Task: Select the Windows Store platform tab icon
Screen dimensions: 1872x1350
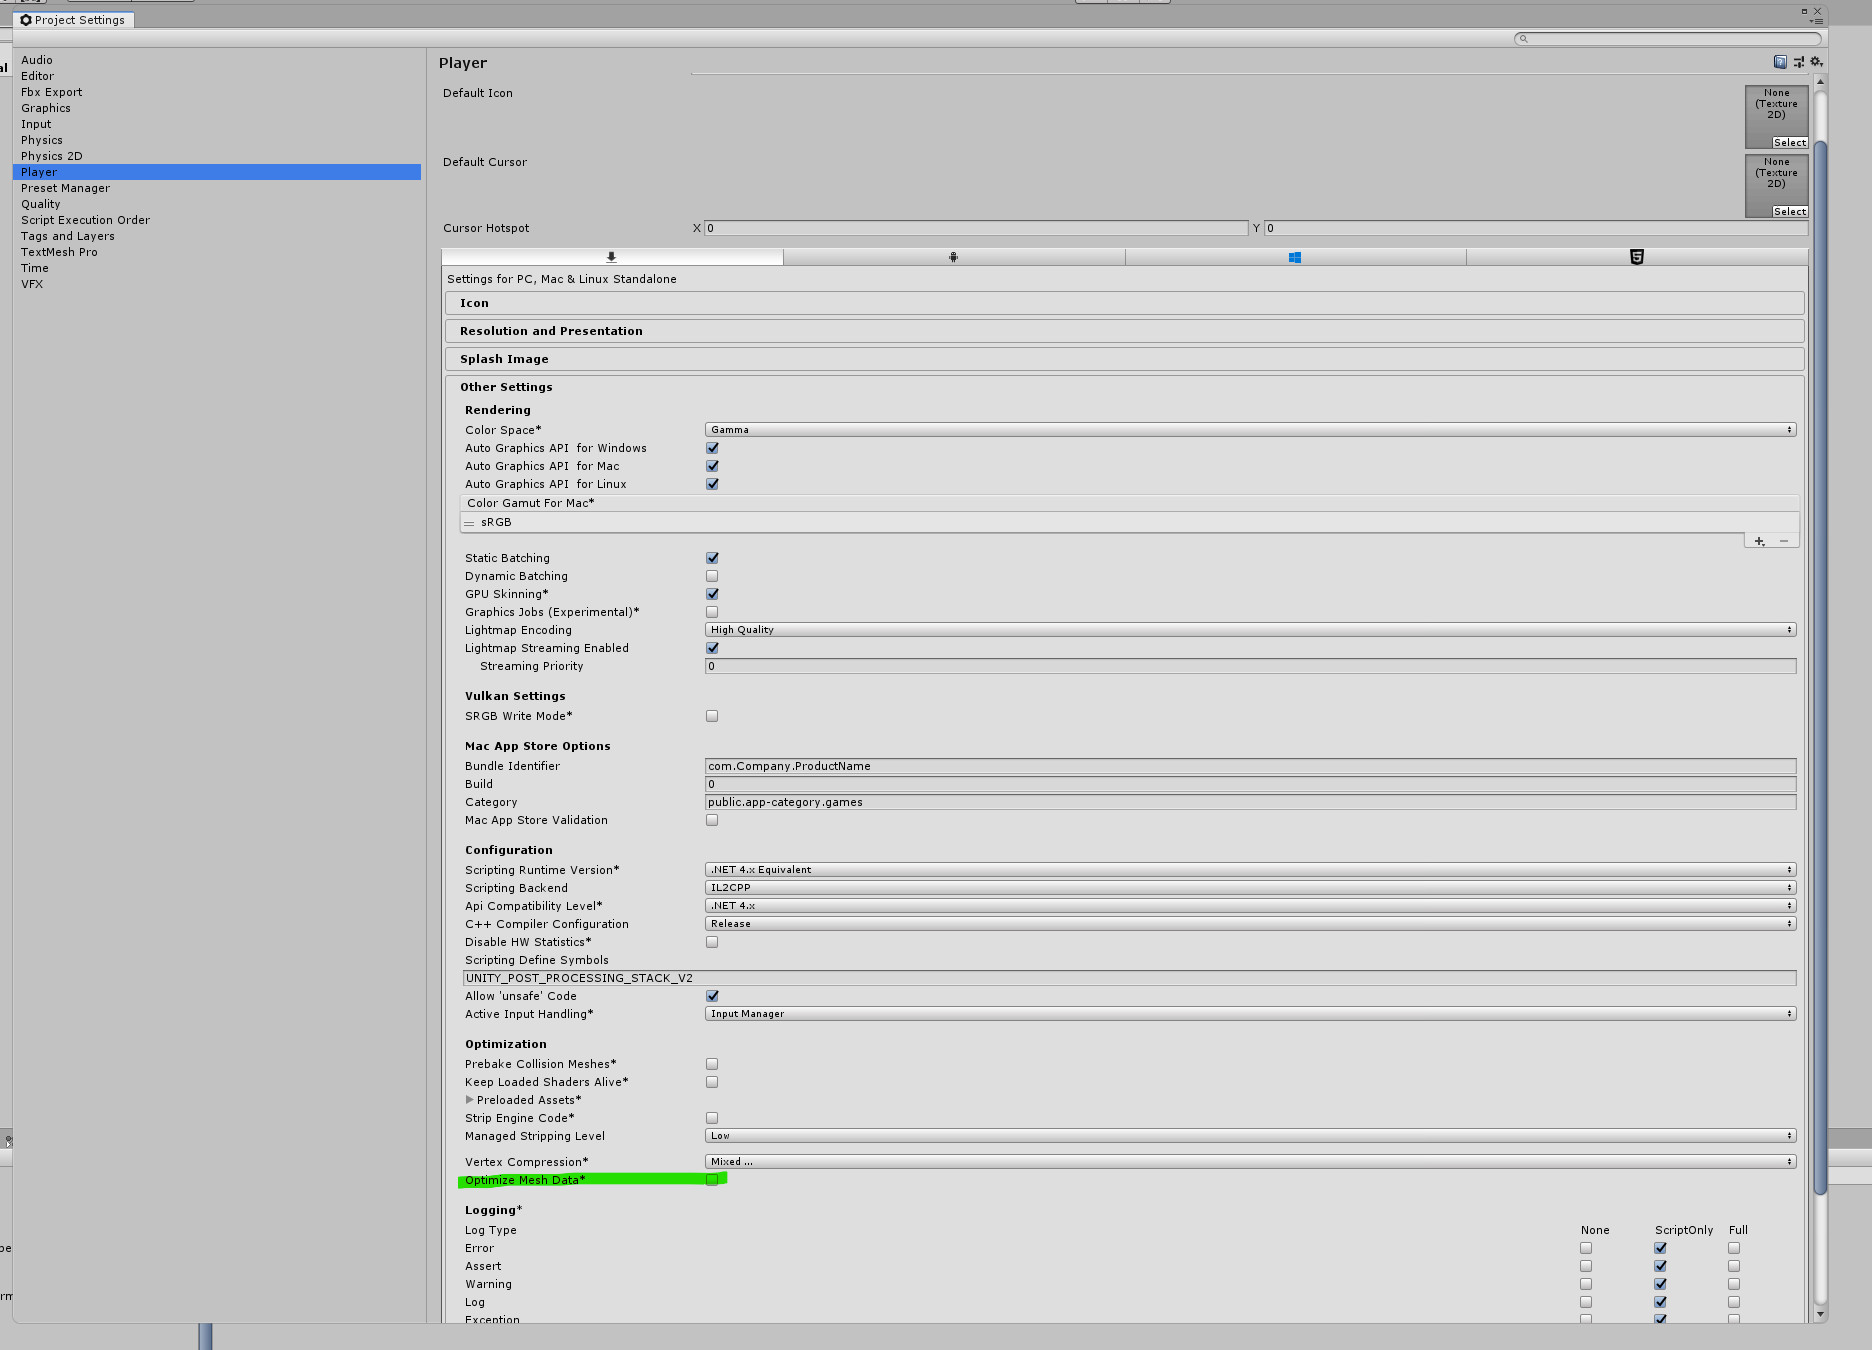Action: click(x=1295, y=257)
